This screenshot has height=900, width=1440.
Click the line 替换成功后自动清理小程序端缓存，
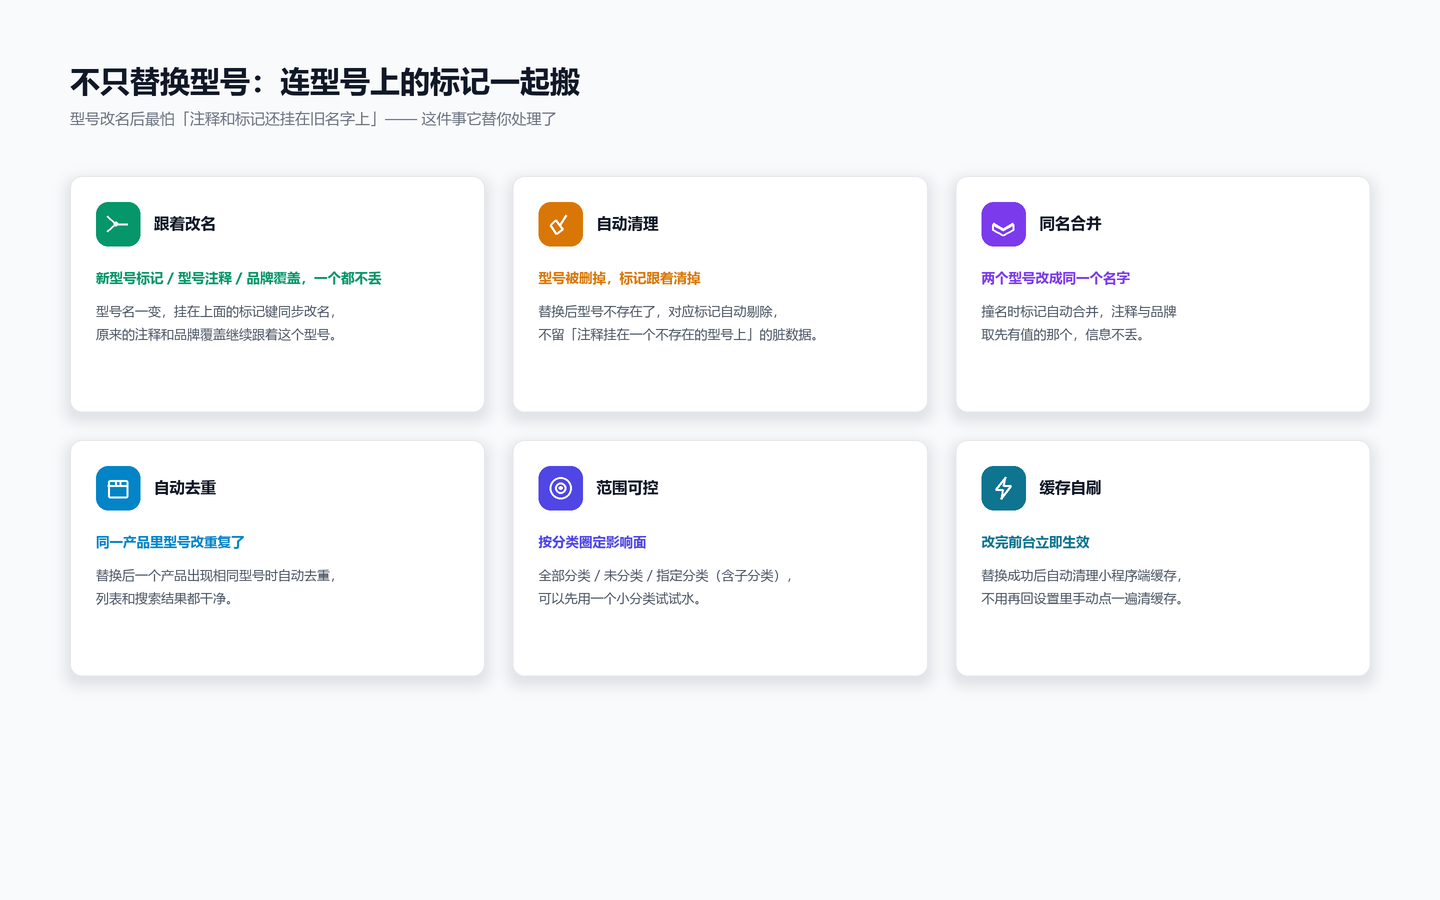[1083, 576]
